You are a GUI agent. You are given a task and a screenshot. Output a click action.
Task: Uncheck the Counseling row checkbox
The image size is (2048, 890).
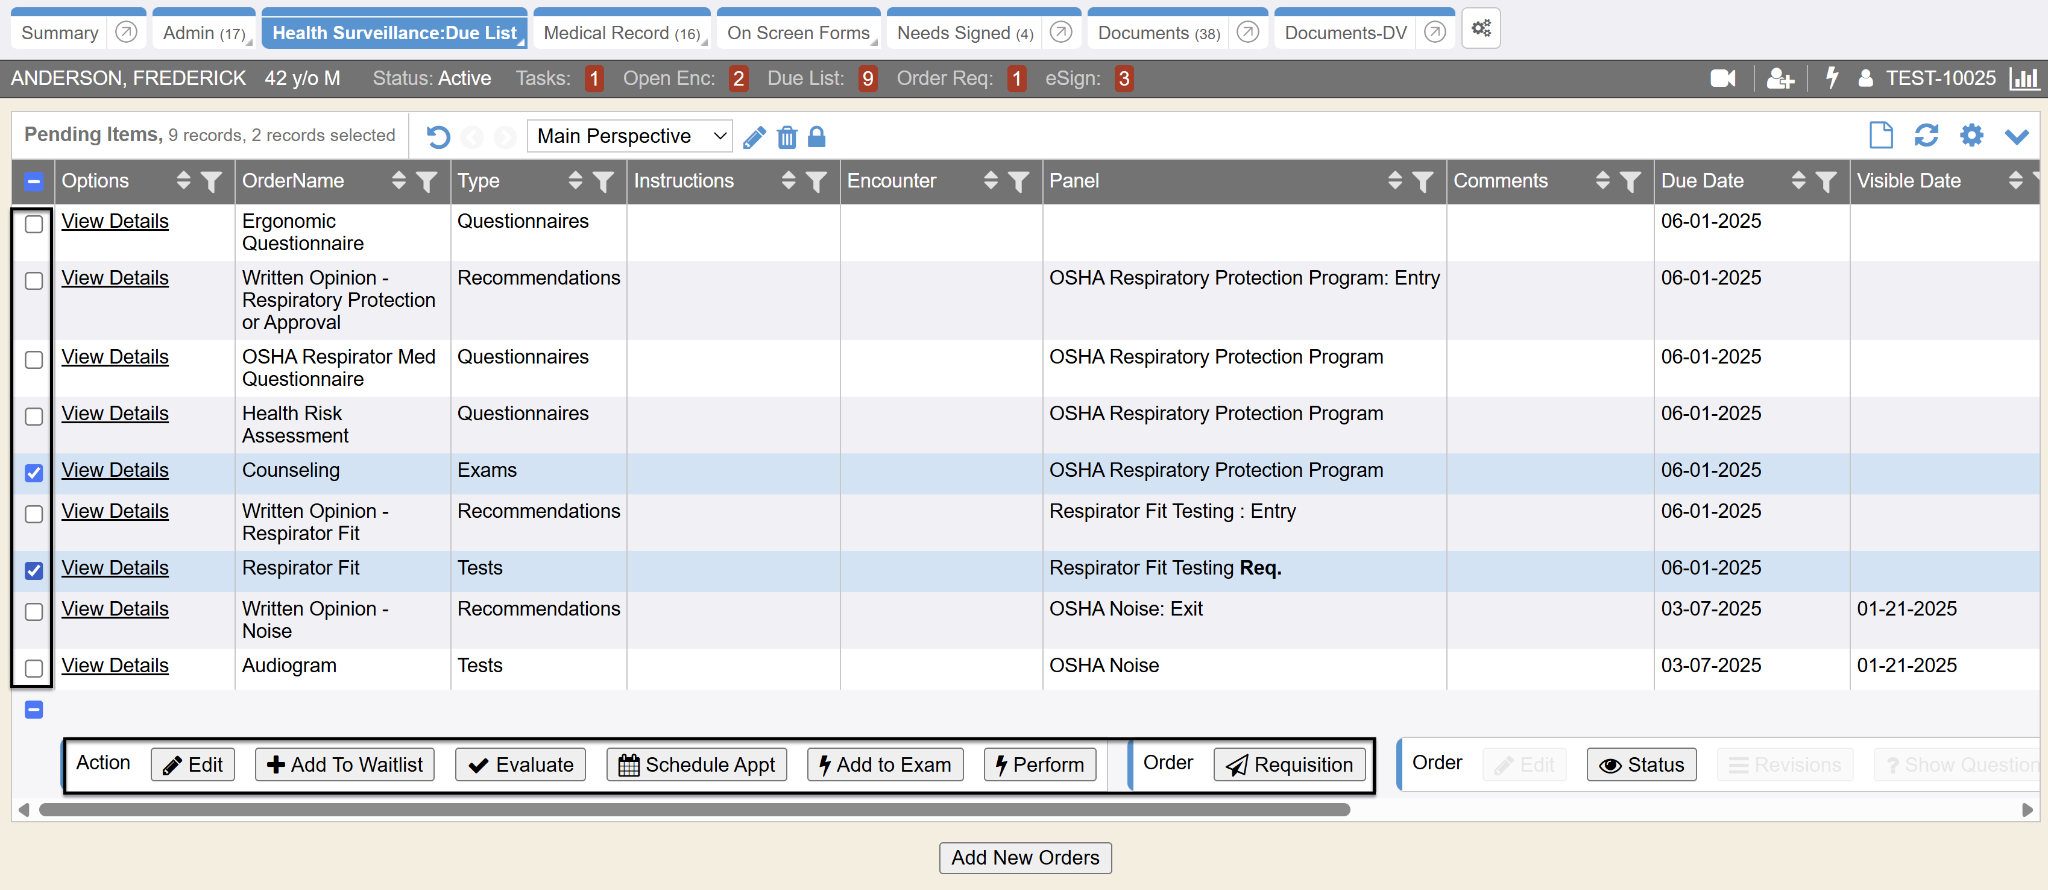34,473
